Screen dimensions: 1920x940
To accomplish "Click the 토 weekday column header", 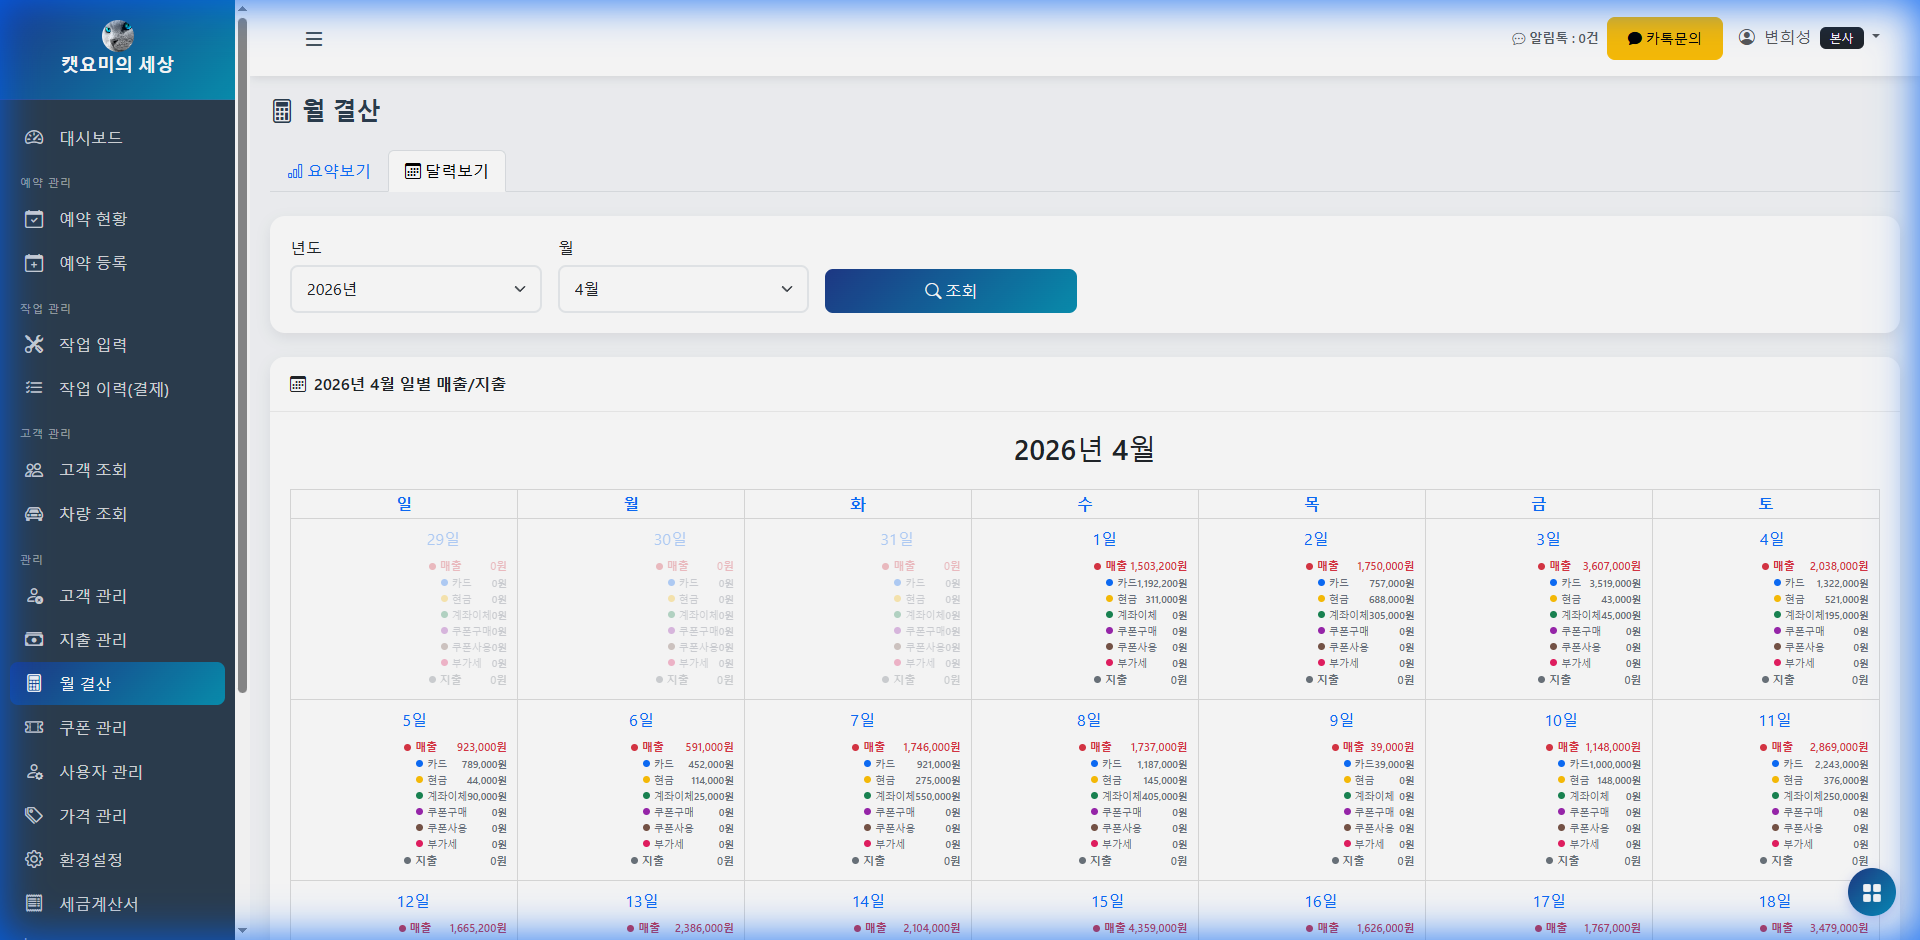I will click(1766, 504).
